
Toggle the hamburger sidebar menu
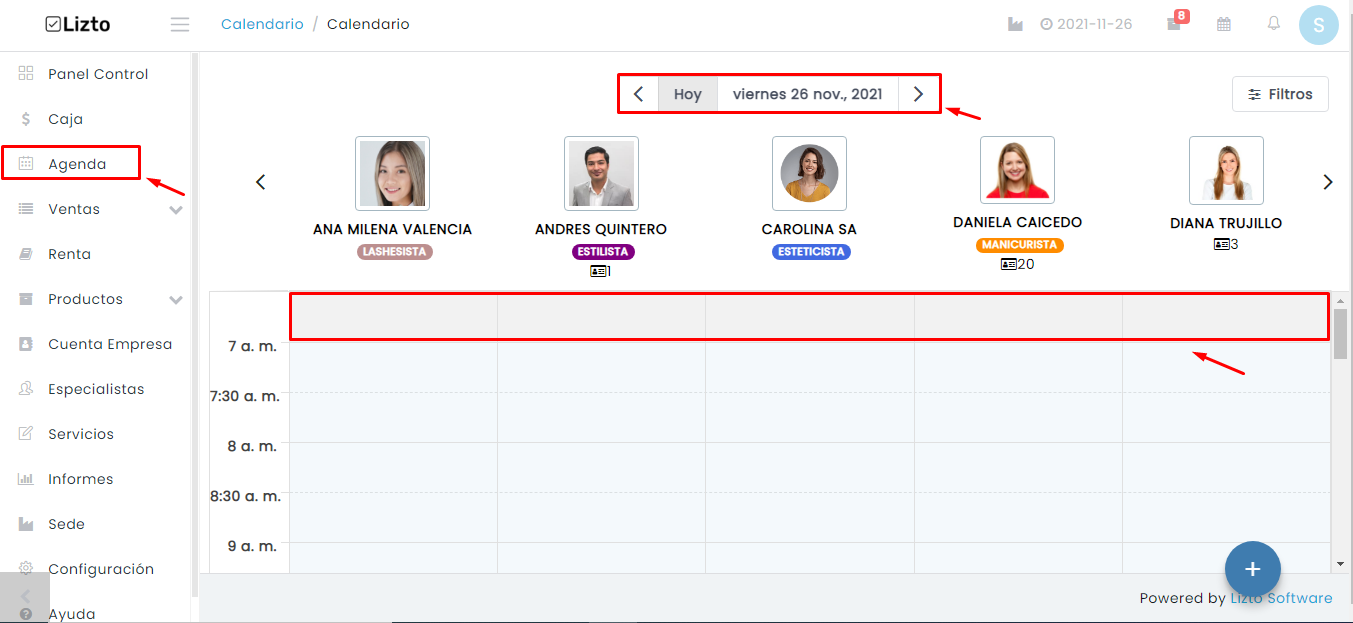click(x=180, y=24)
